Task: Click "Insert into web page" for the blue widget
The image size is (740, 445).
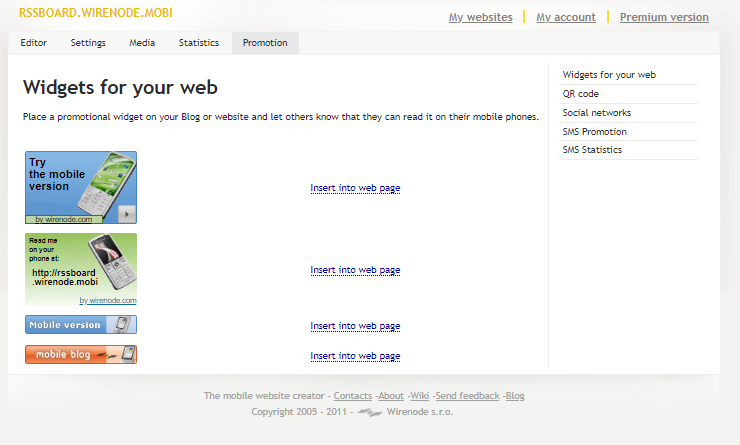Action: pyautogui.click(x=355, y=188)
